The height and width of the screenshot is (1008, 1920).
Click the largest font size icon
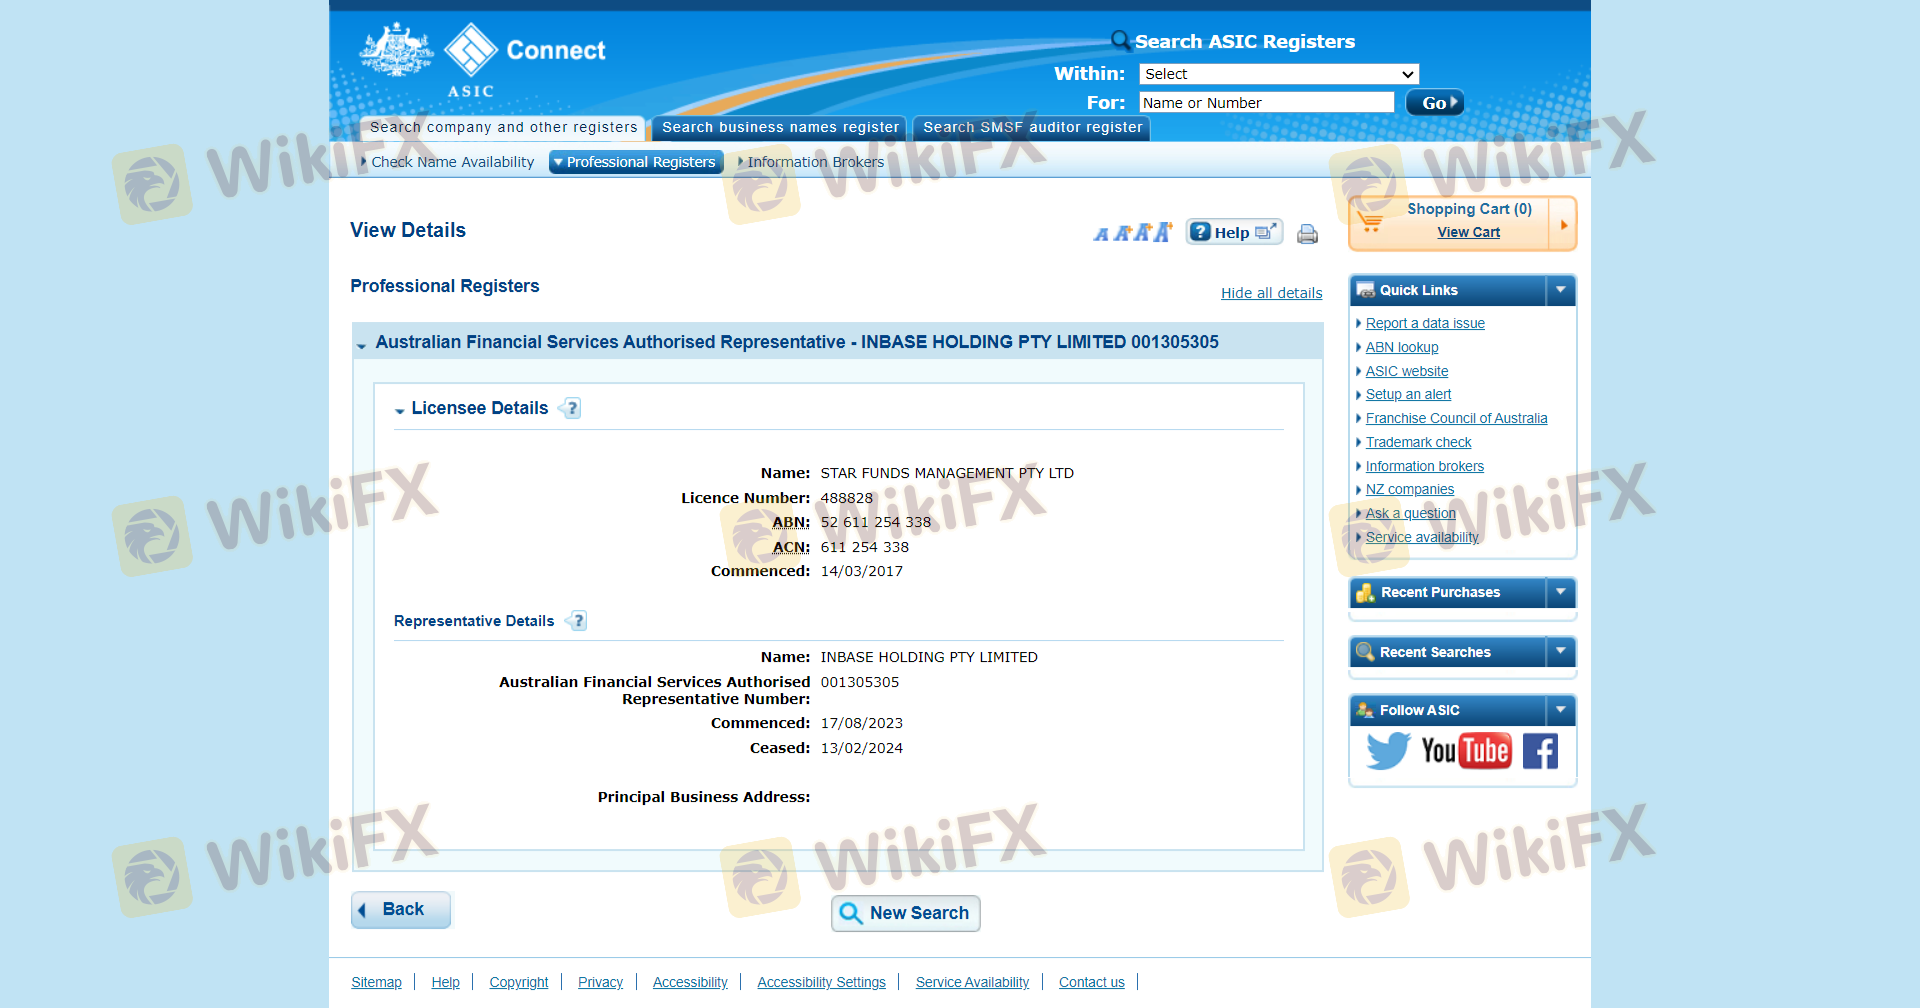pos(1162,232)
